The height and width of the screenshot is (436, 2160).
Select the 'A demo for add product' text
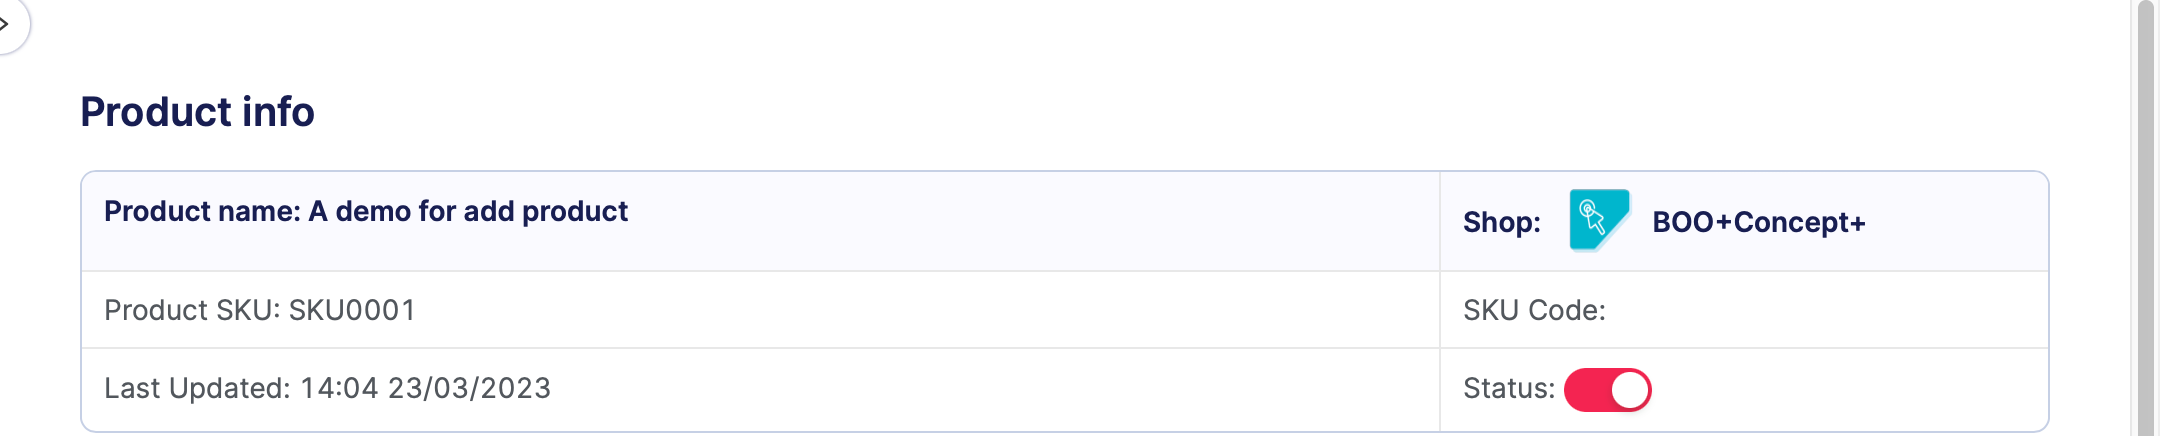468,212
